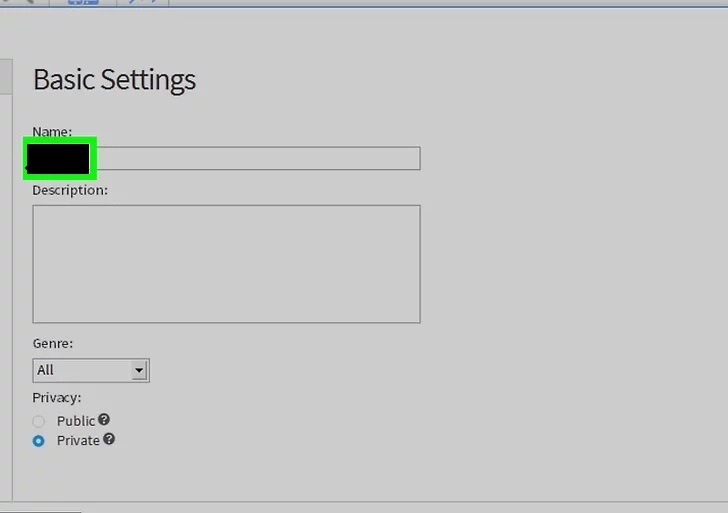Open help icon next to Public
The width and height of the screenshot is (728, 513).
[104, 420]
